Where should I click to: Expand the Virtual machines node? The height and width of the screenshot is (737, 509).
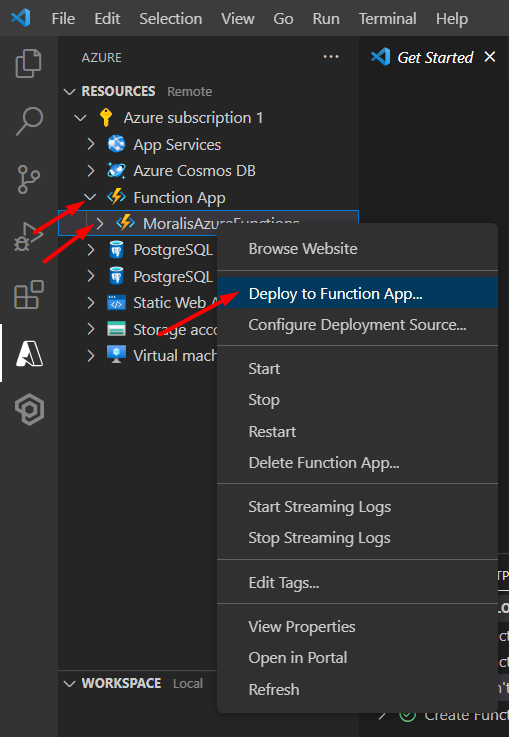pyautogui.click(x=91, y=355)
